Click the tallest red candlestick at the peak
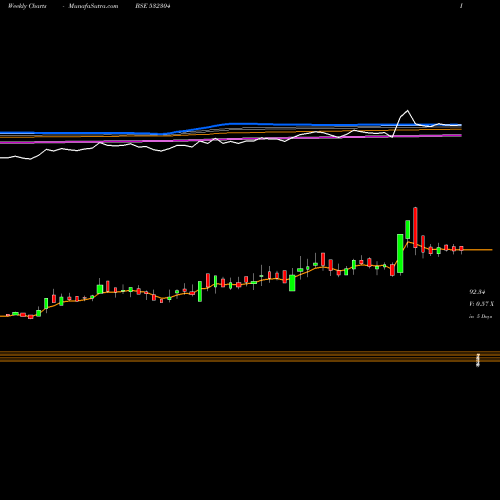This screenshot has height=500, width=500. 415,227
